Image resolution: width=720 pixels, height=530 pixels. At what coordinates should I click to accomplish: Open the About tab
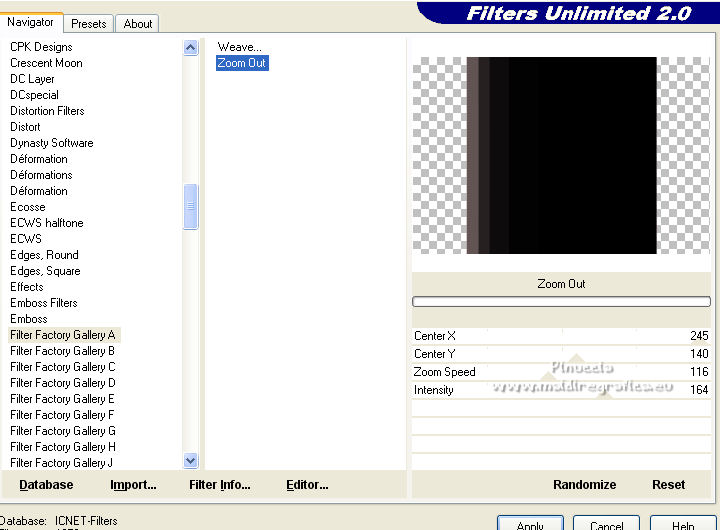tap(137, 24)
